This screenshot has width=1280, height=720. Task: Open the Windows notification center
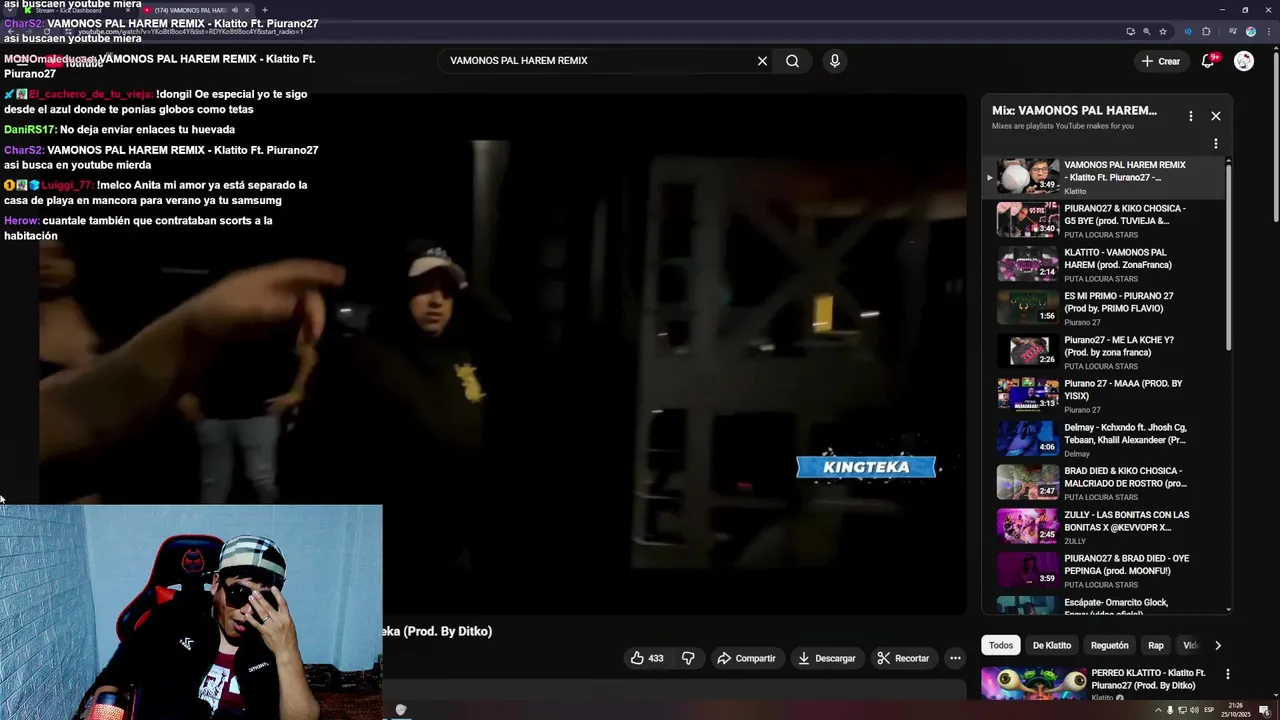click(1264, 710)
